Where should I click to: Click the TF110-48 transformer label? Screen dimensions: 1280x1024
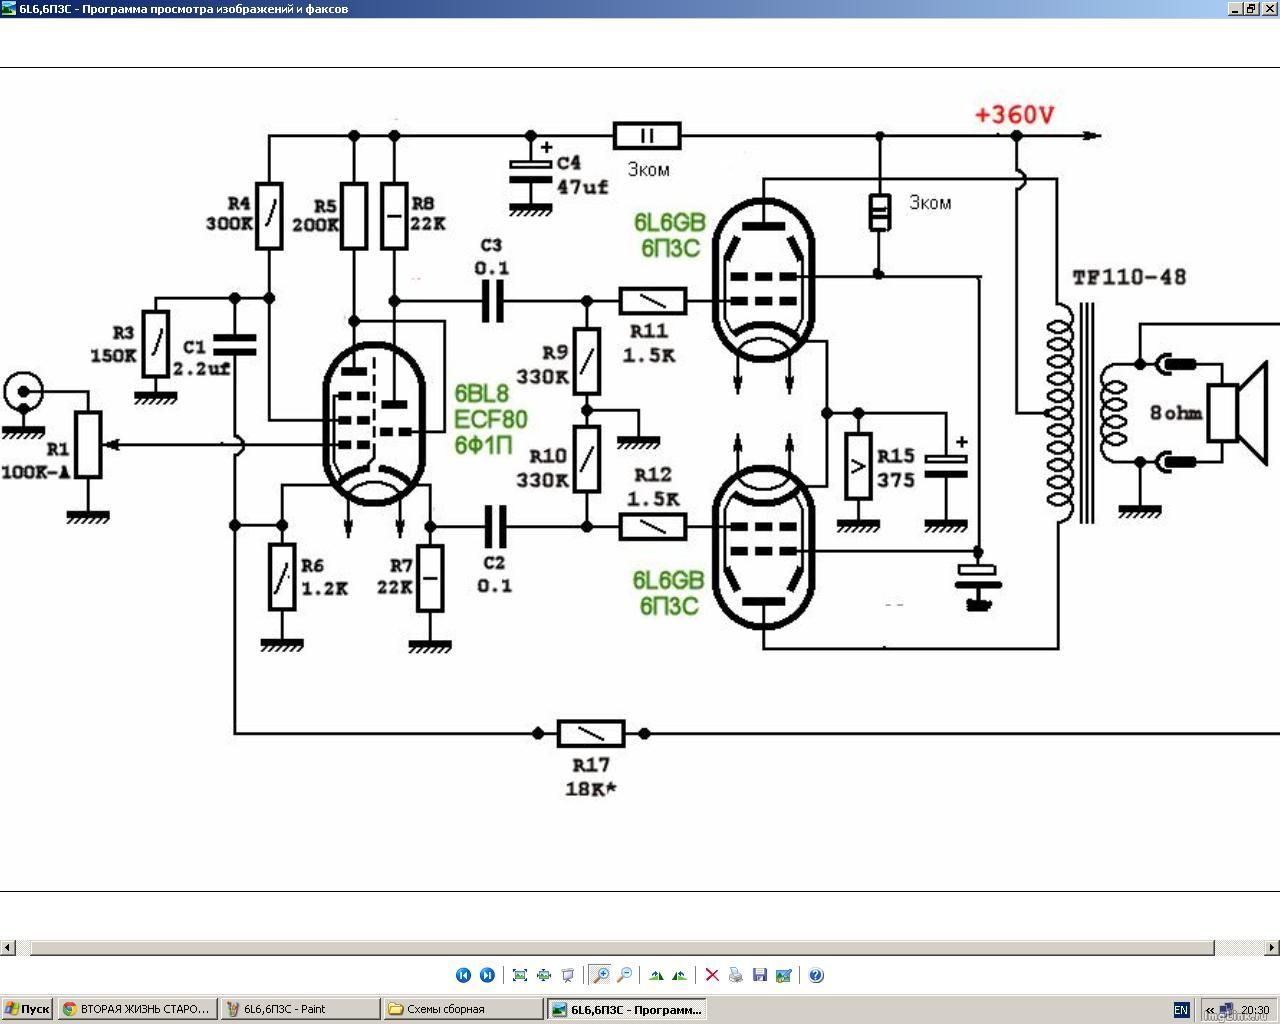pyautogui.click(x=1129, y=277)
